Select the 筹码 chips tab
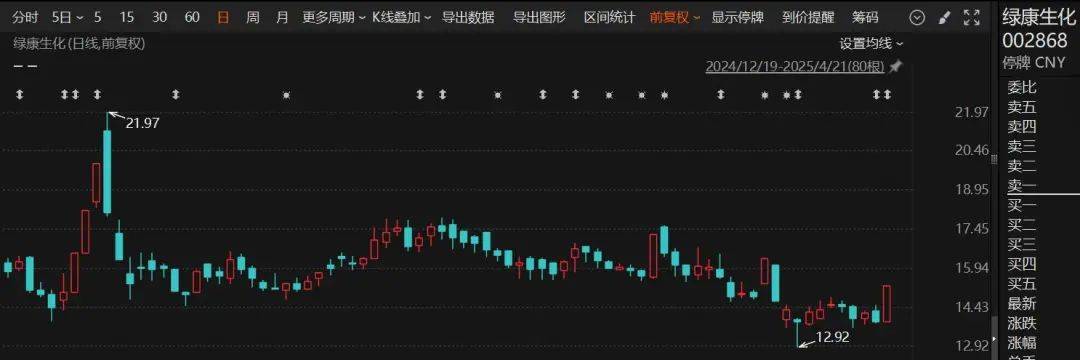This screenshot has height=360, width=1080. tap(865, 17)
